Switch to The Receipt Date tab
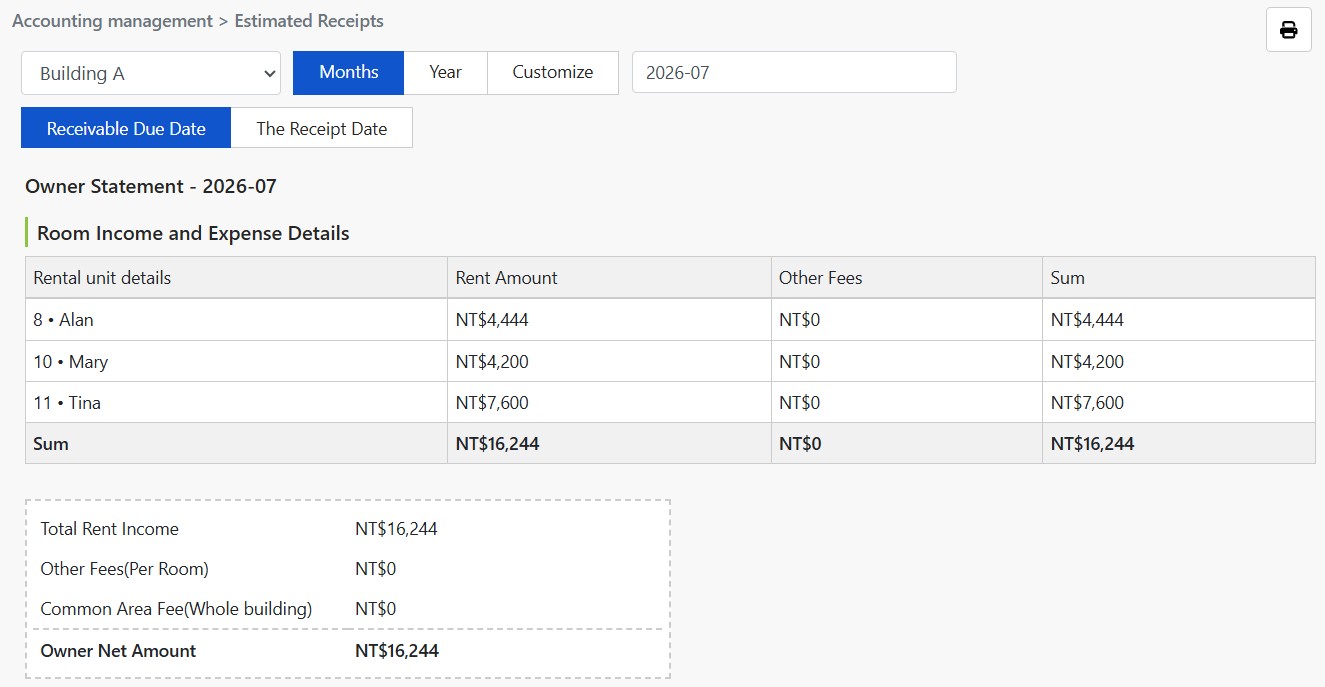The width and height of the screenshot is (1325, 687). click(x=322, y=128)
